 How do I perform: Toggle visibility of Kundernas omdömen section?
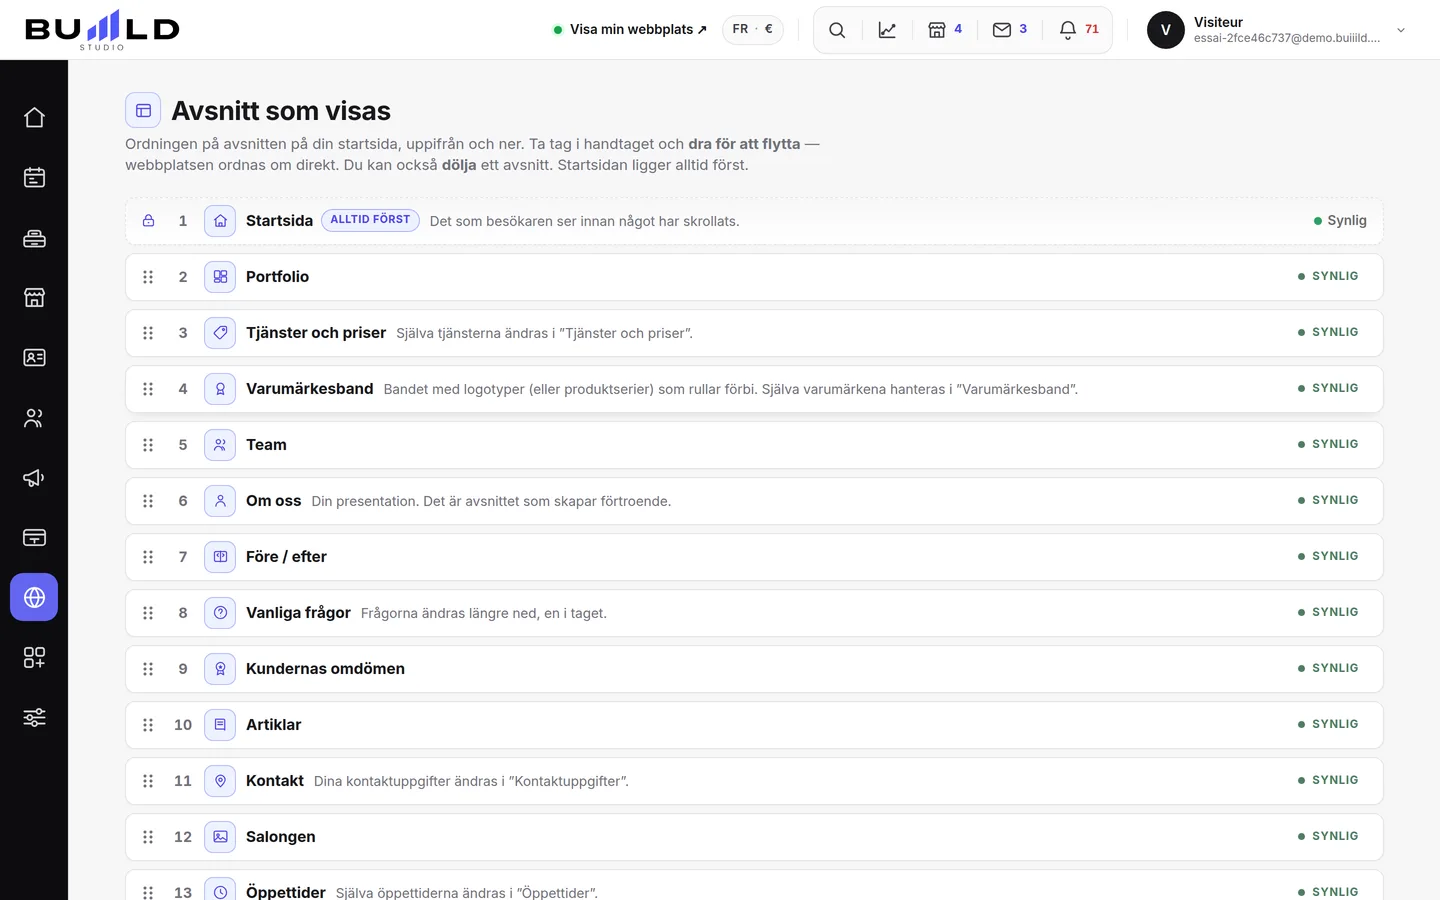pos(1328,668)
